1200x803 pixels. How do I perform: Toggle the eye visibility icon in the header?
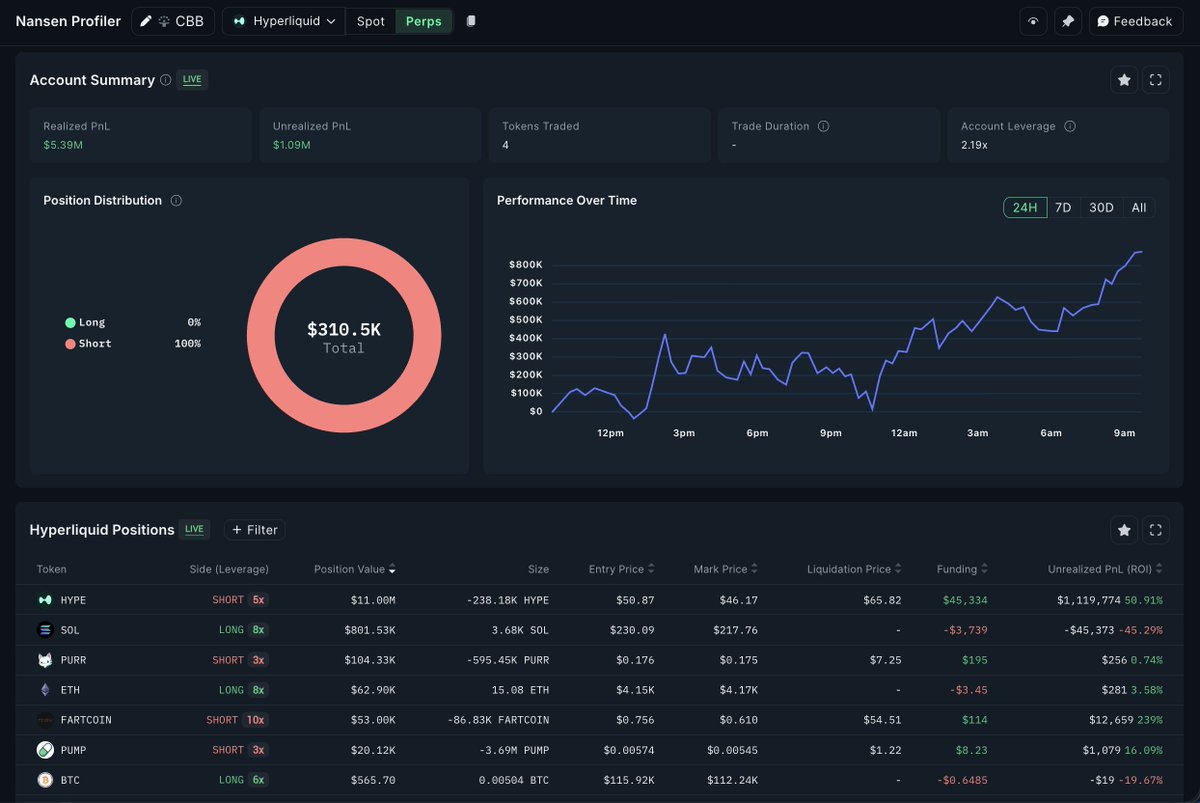(x=1034, y=21)
